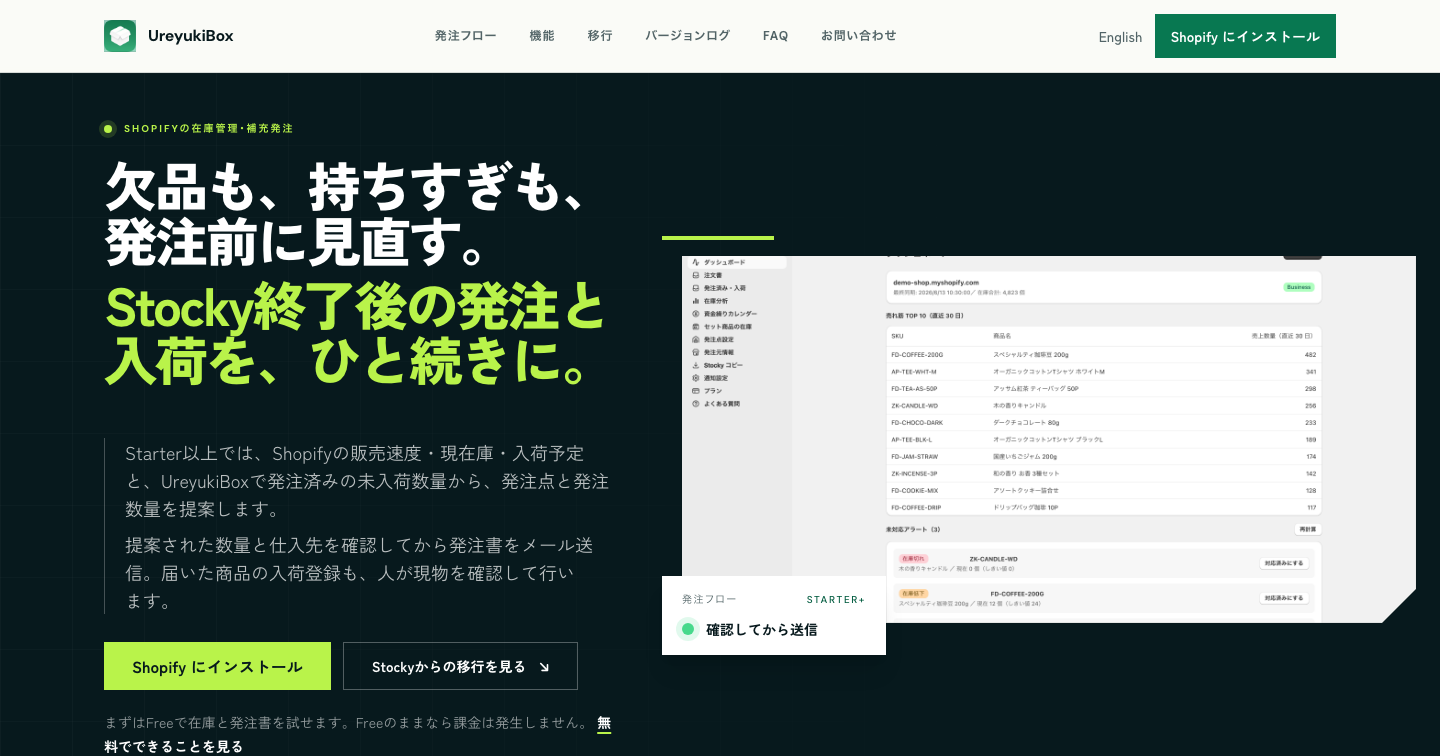The width and height of the screenshot is (1440, 756).
Task: Open the お問い合わせ nav item
Action: [859, 36]
